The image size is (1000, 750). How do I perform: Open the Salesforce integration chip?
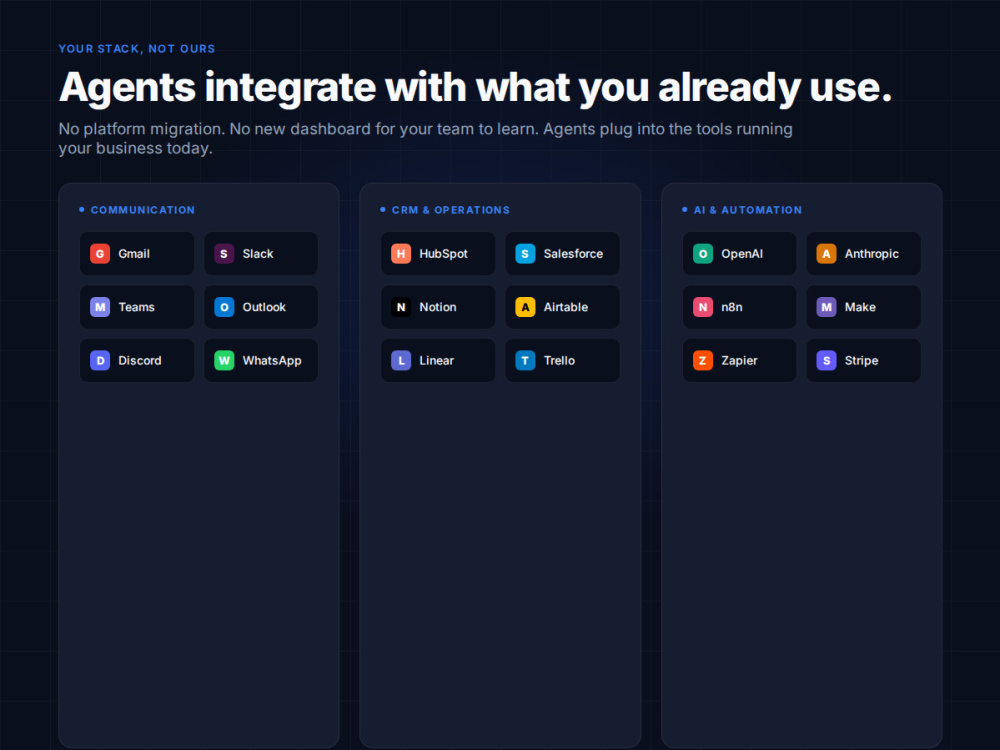[562, 254]
